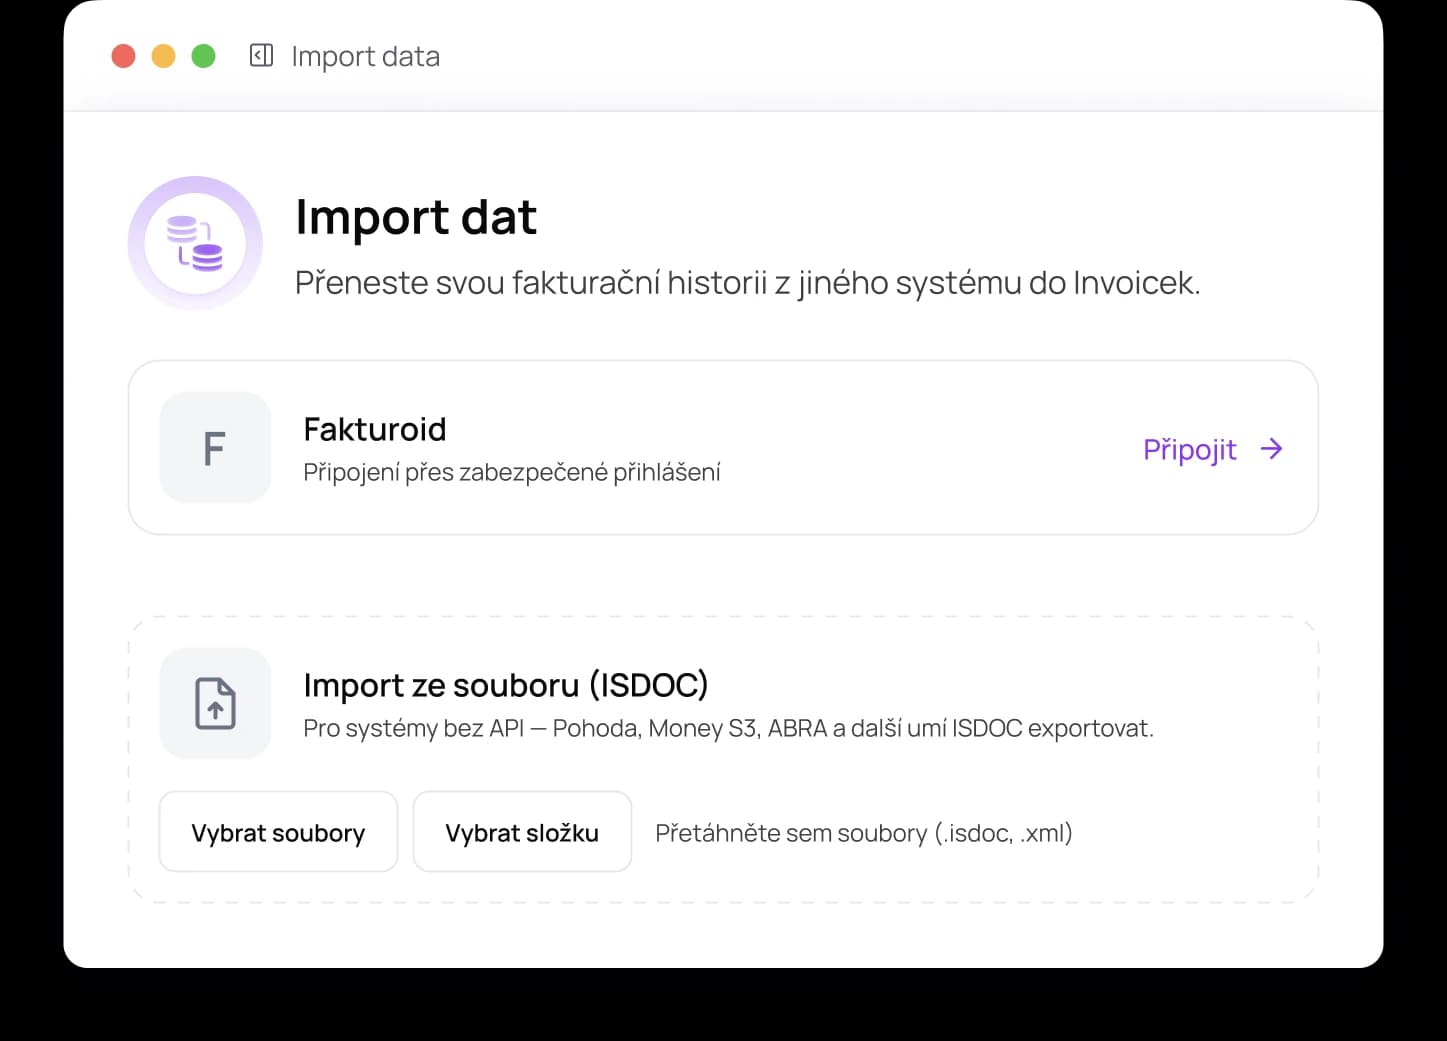Click the file upload icon tile

(215, 703)
